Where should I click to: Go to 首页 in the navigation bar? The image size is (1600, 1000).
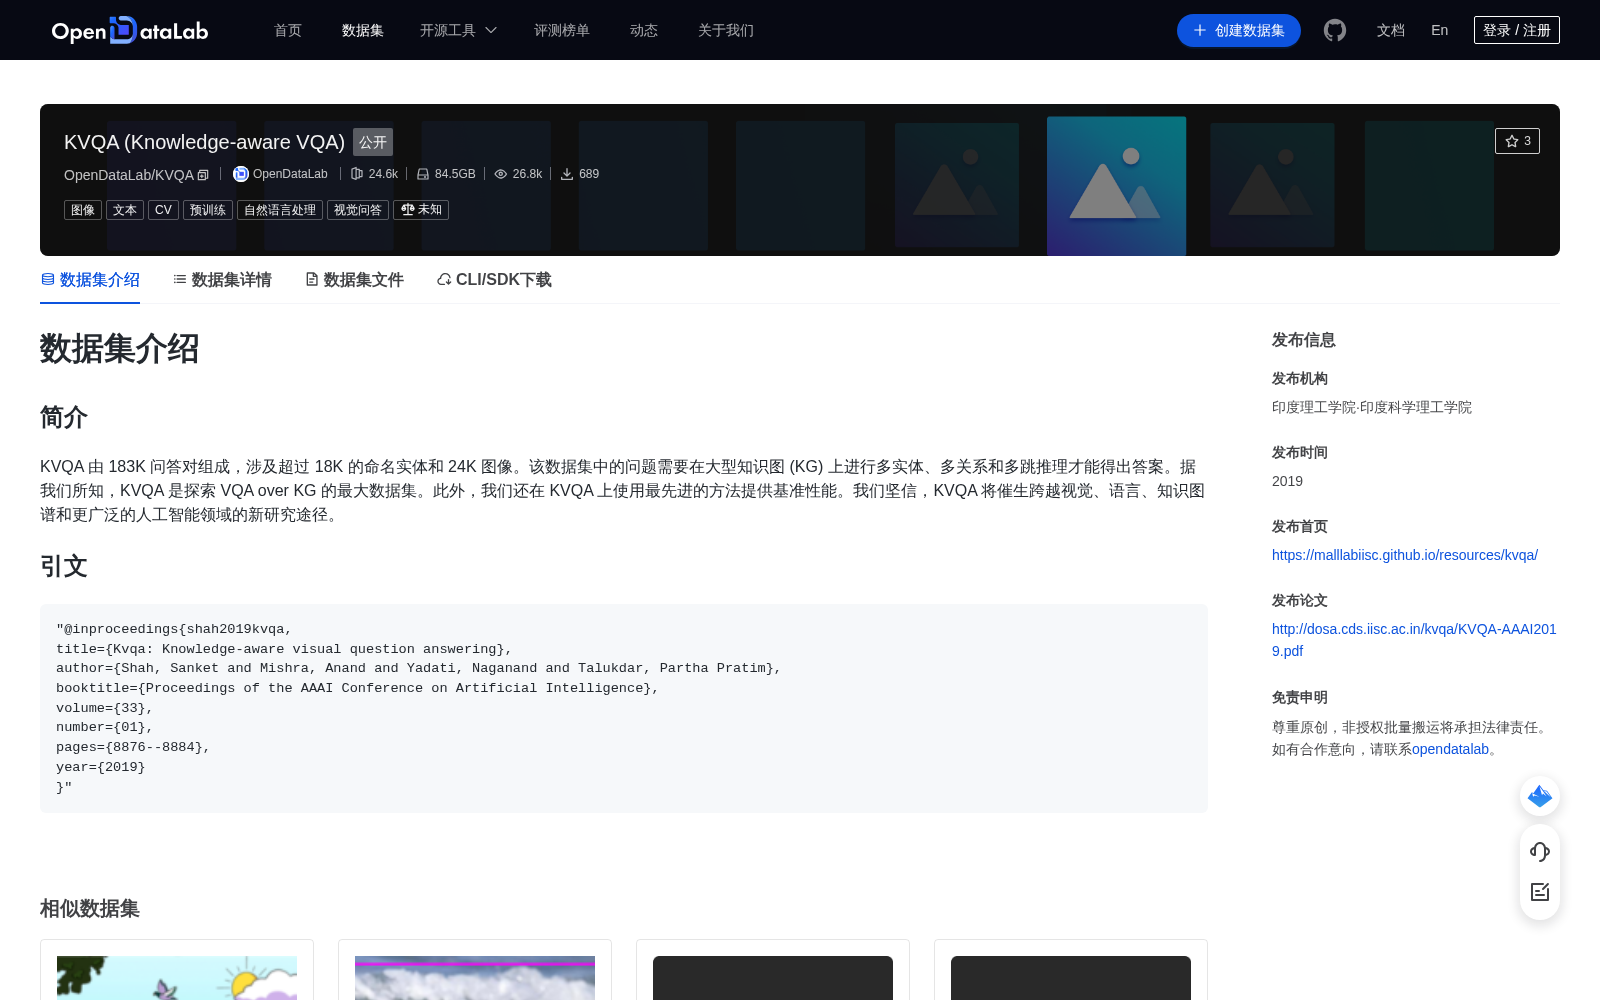[288, 30]
